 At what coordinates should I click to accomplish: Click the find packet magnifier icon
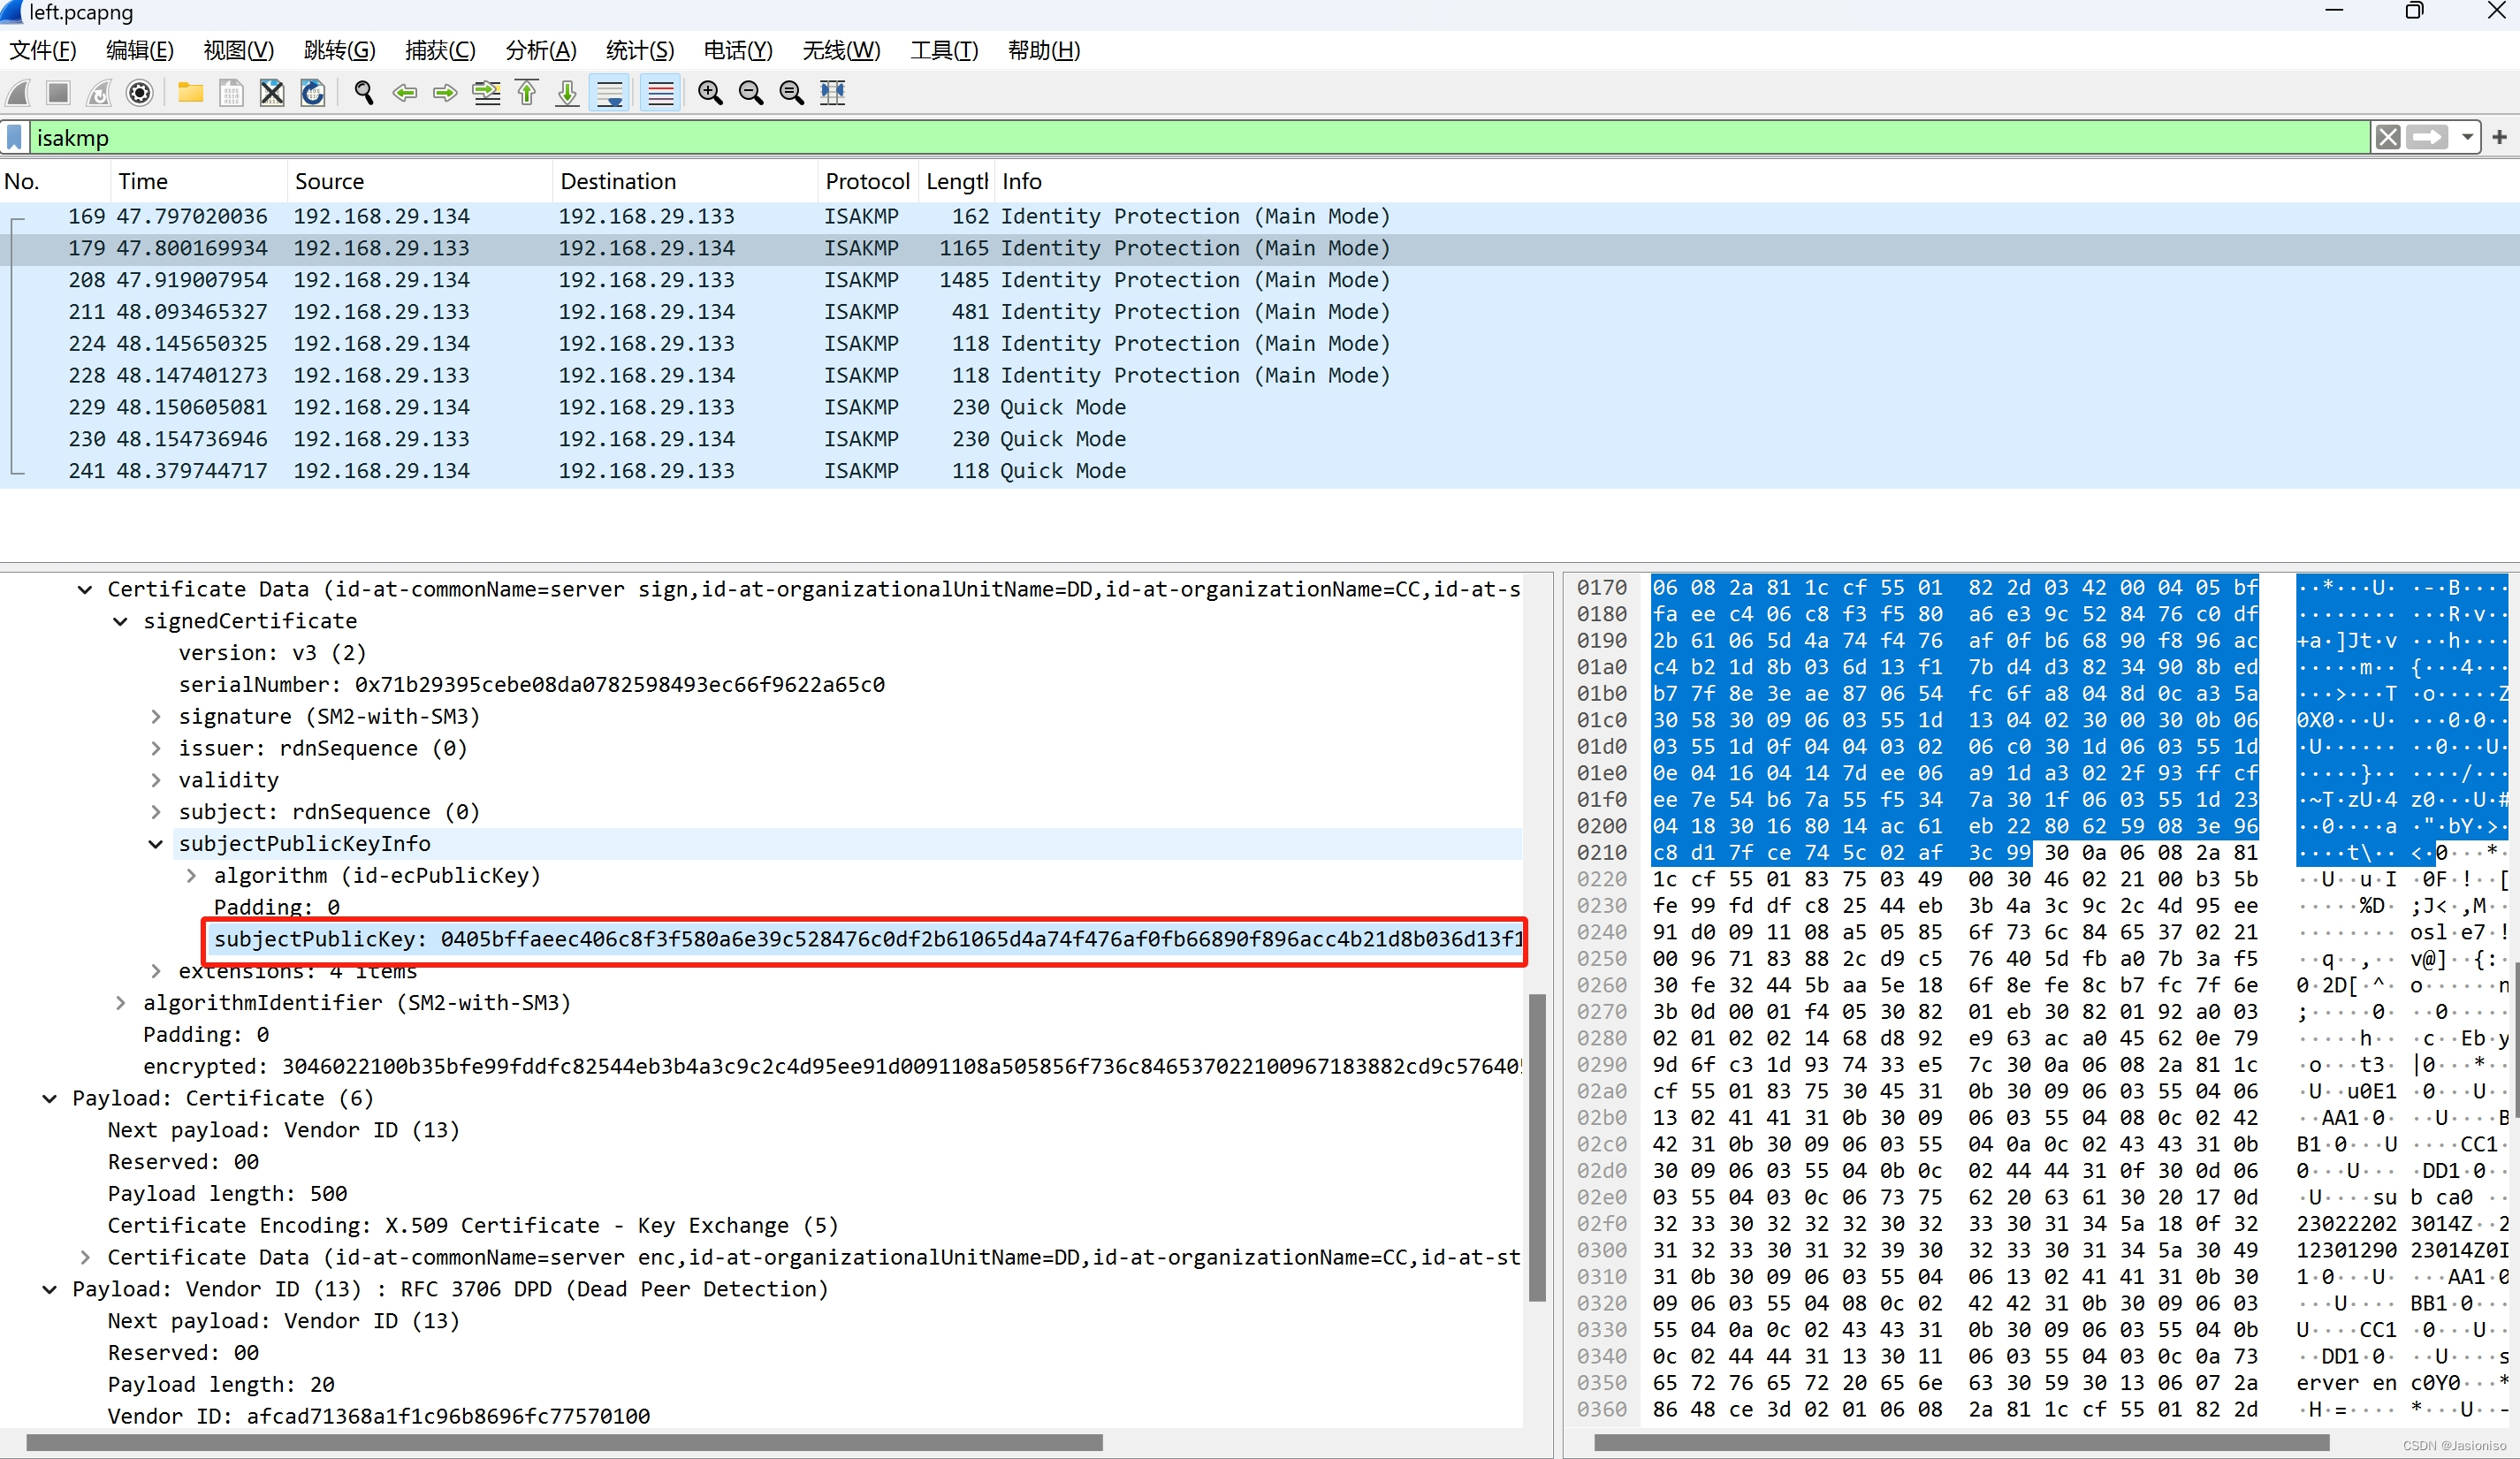pyautogui.click(x=364, y=93)
